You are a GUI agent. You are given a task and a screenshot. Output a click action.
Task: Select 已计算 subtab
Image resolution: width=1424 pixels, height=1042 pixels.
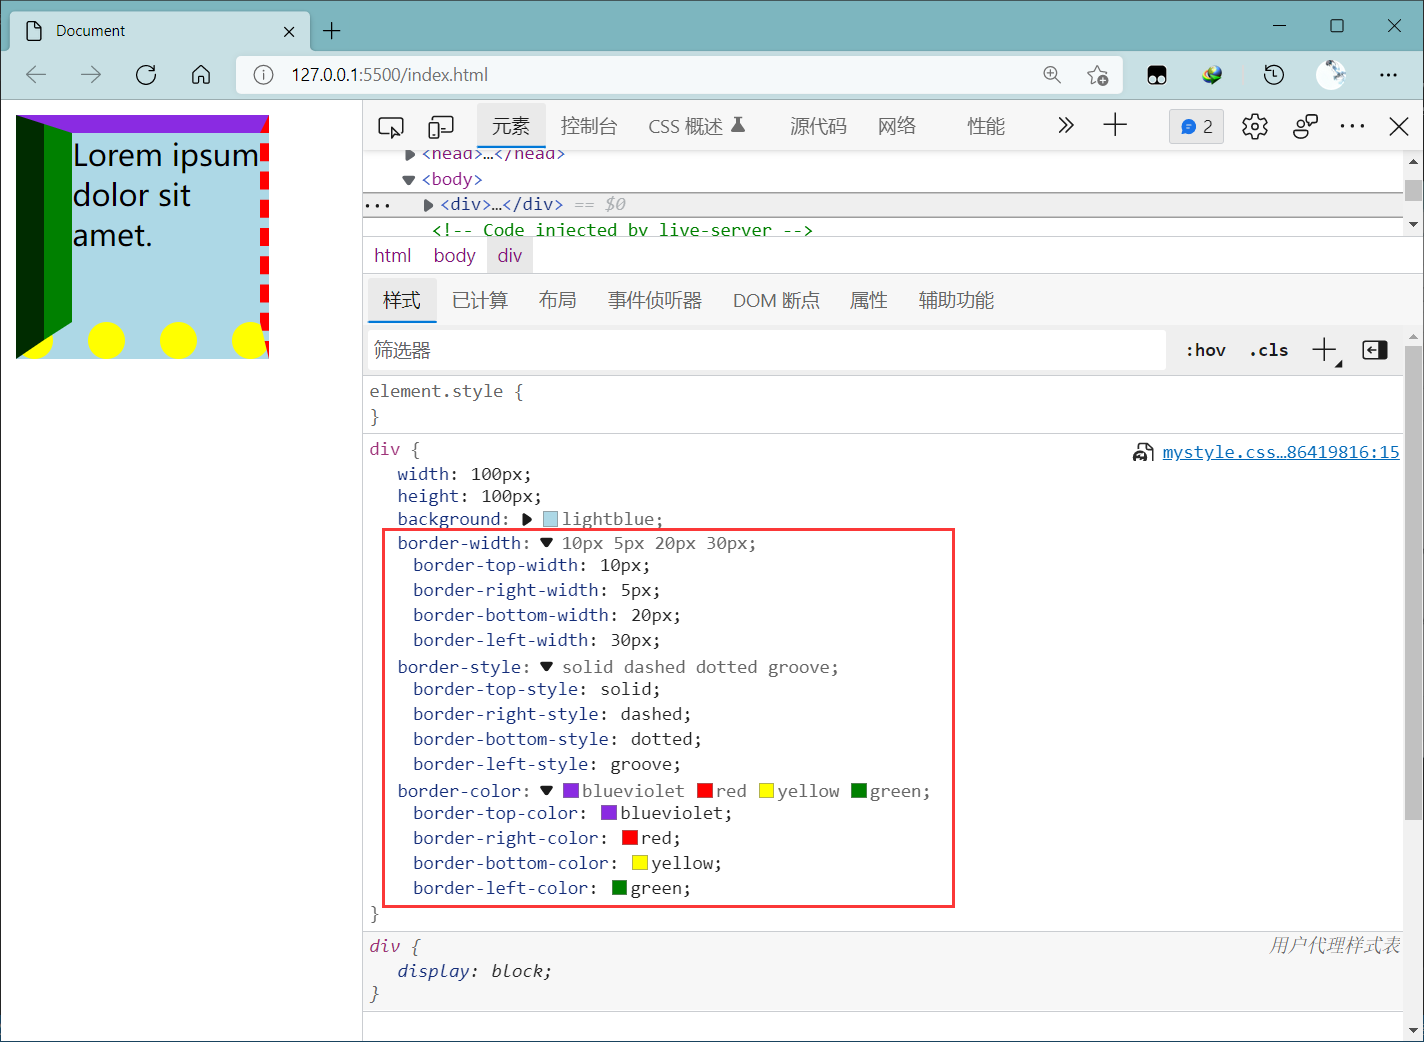480,300
